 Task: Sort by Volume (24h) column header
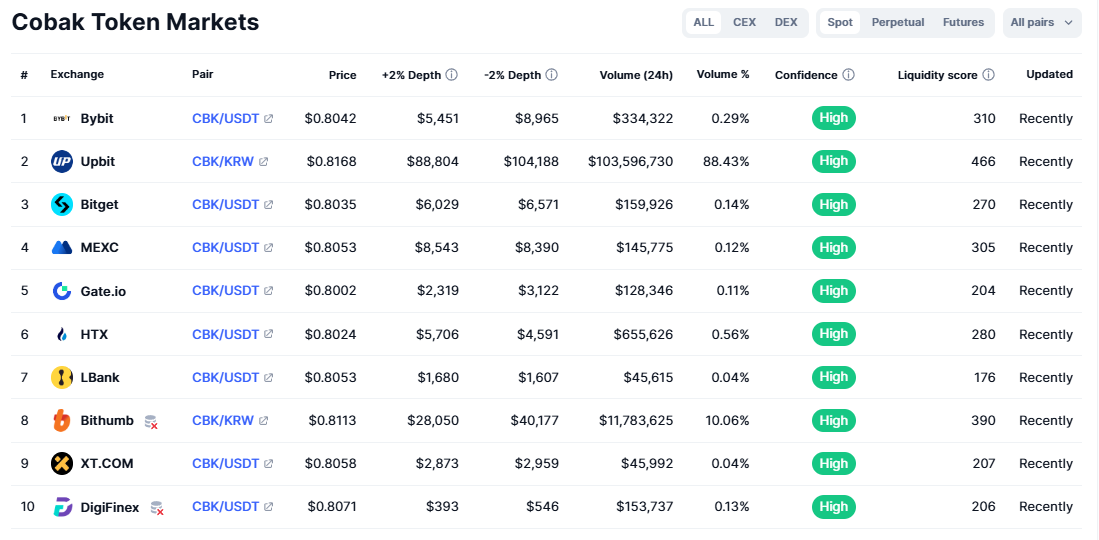click(636, 75)
